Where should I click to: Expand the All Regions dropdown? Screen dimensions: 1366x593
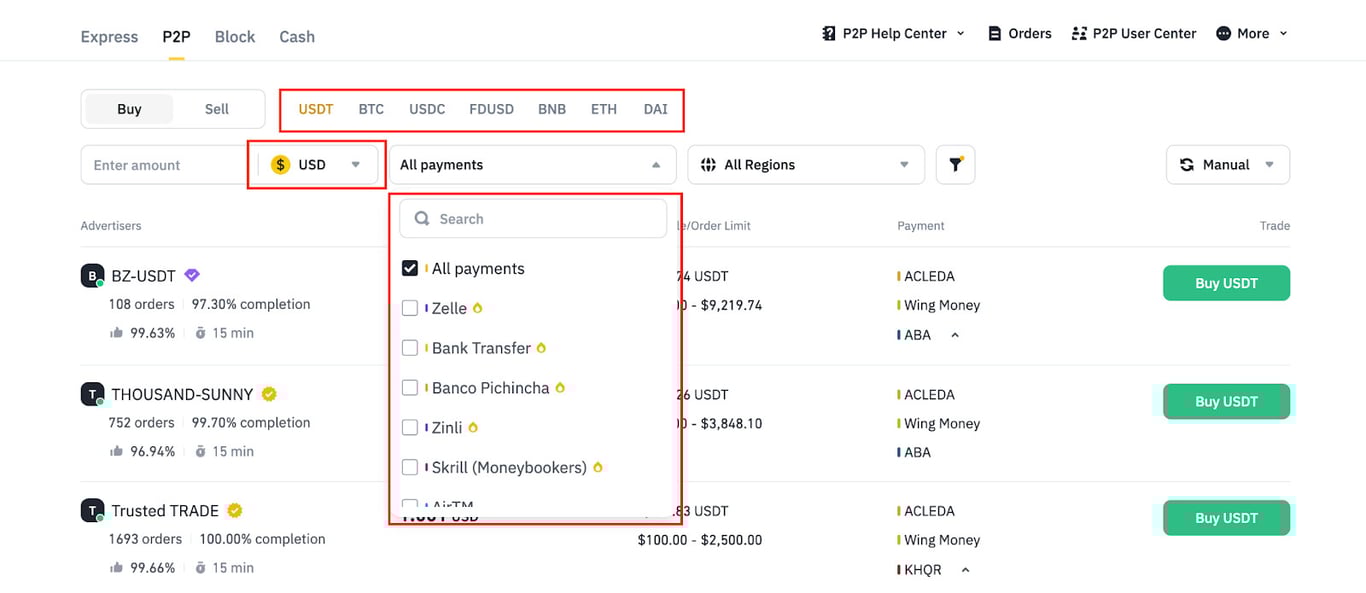point(806,164)
